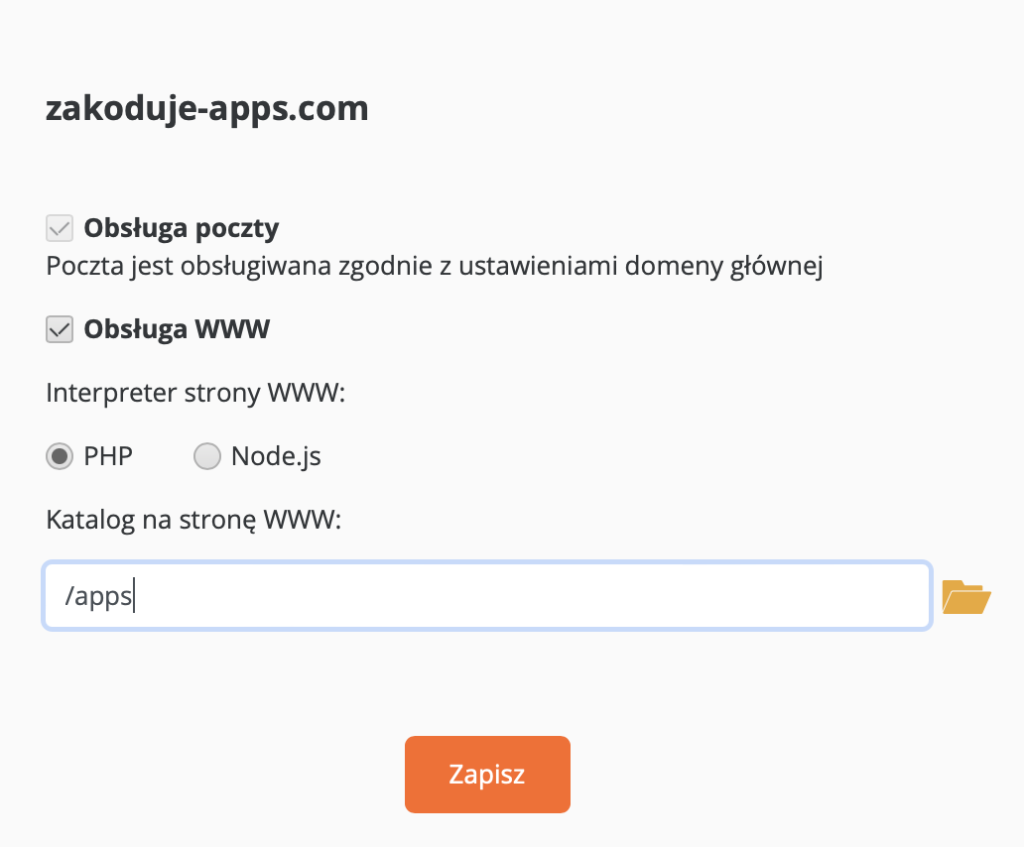Toggle the Obsługa WWW checkbox
The width and height of the screenshot is (1024, 847).
click(59, 329)
